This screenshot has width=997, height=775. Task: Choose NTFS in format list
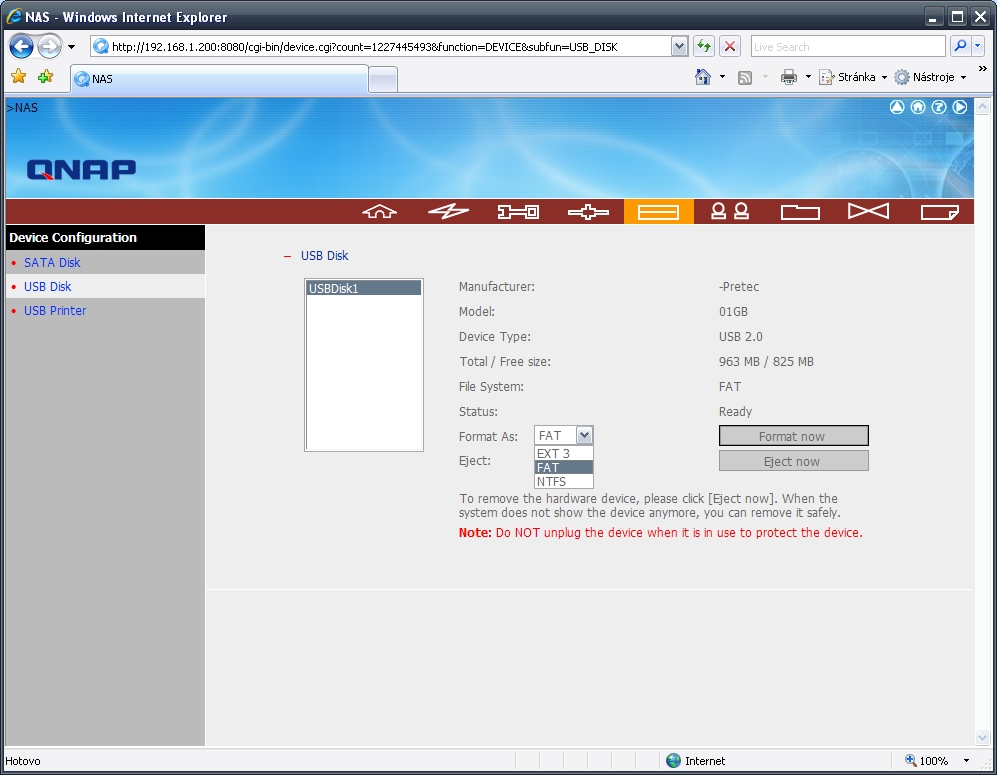tap(564, 481)
